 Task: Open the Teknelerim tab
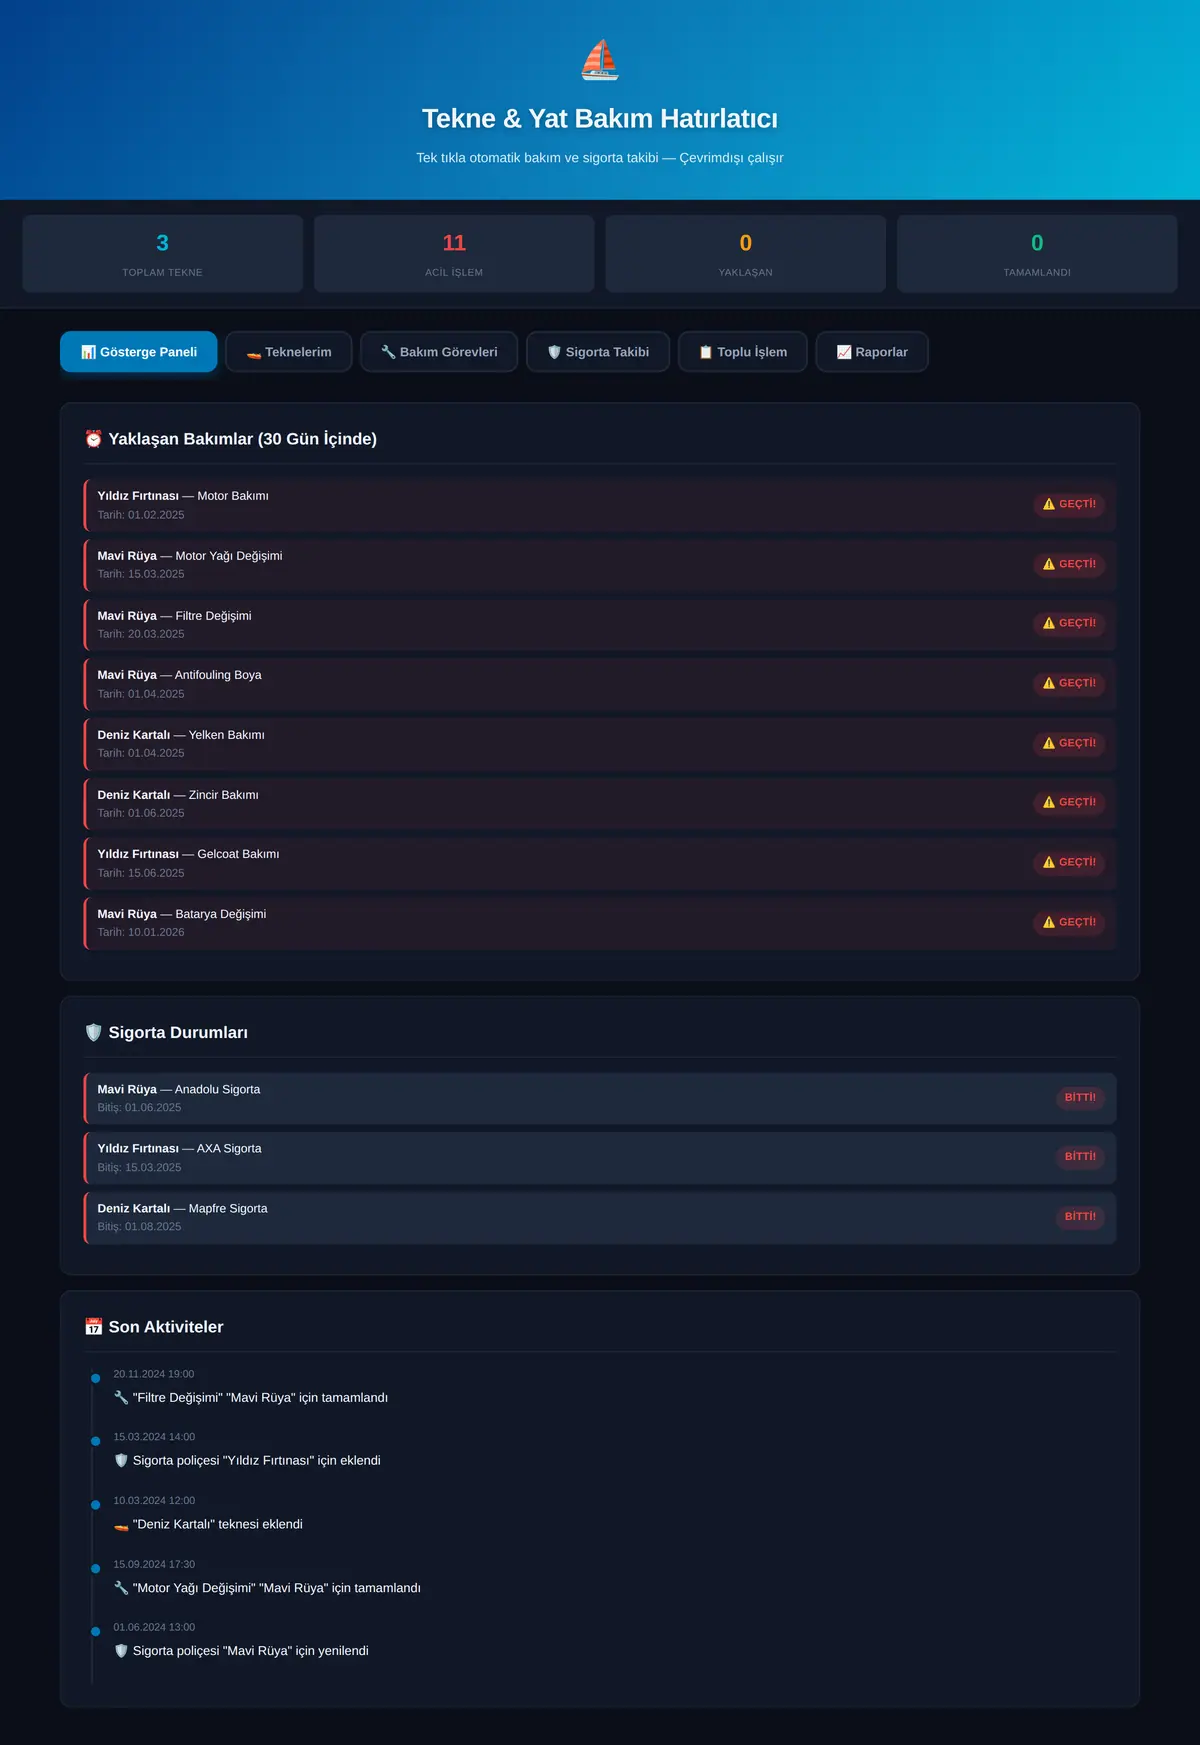coord(289,352)
